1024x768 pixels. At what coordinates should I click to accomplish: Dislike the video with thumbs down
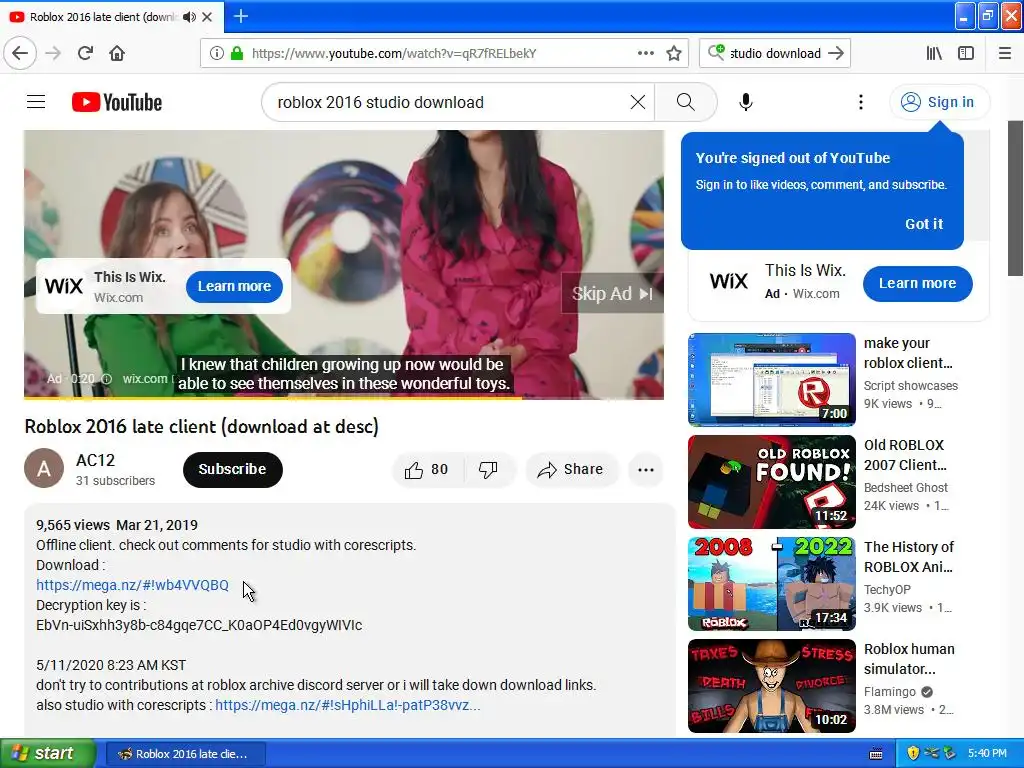[x=489, y=470]
